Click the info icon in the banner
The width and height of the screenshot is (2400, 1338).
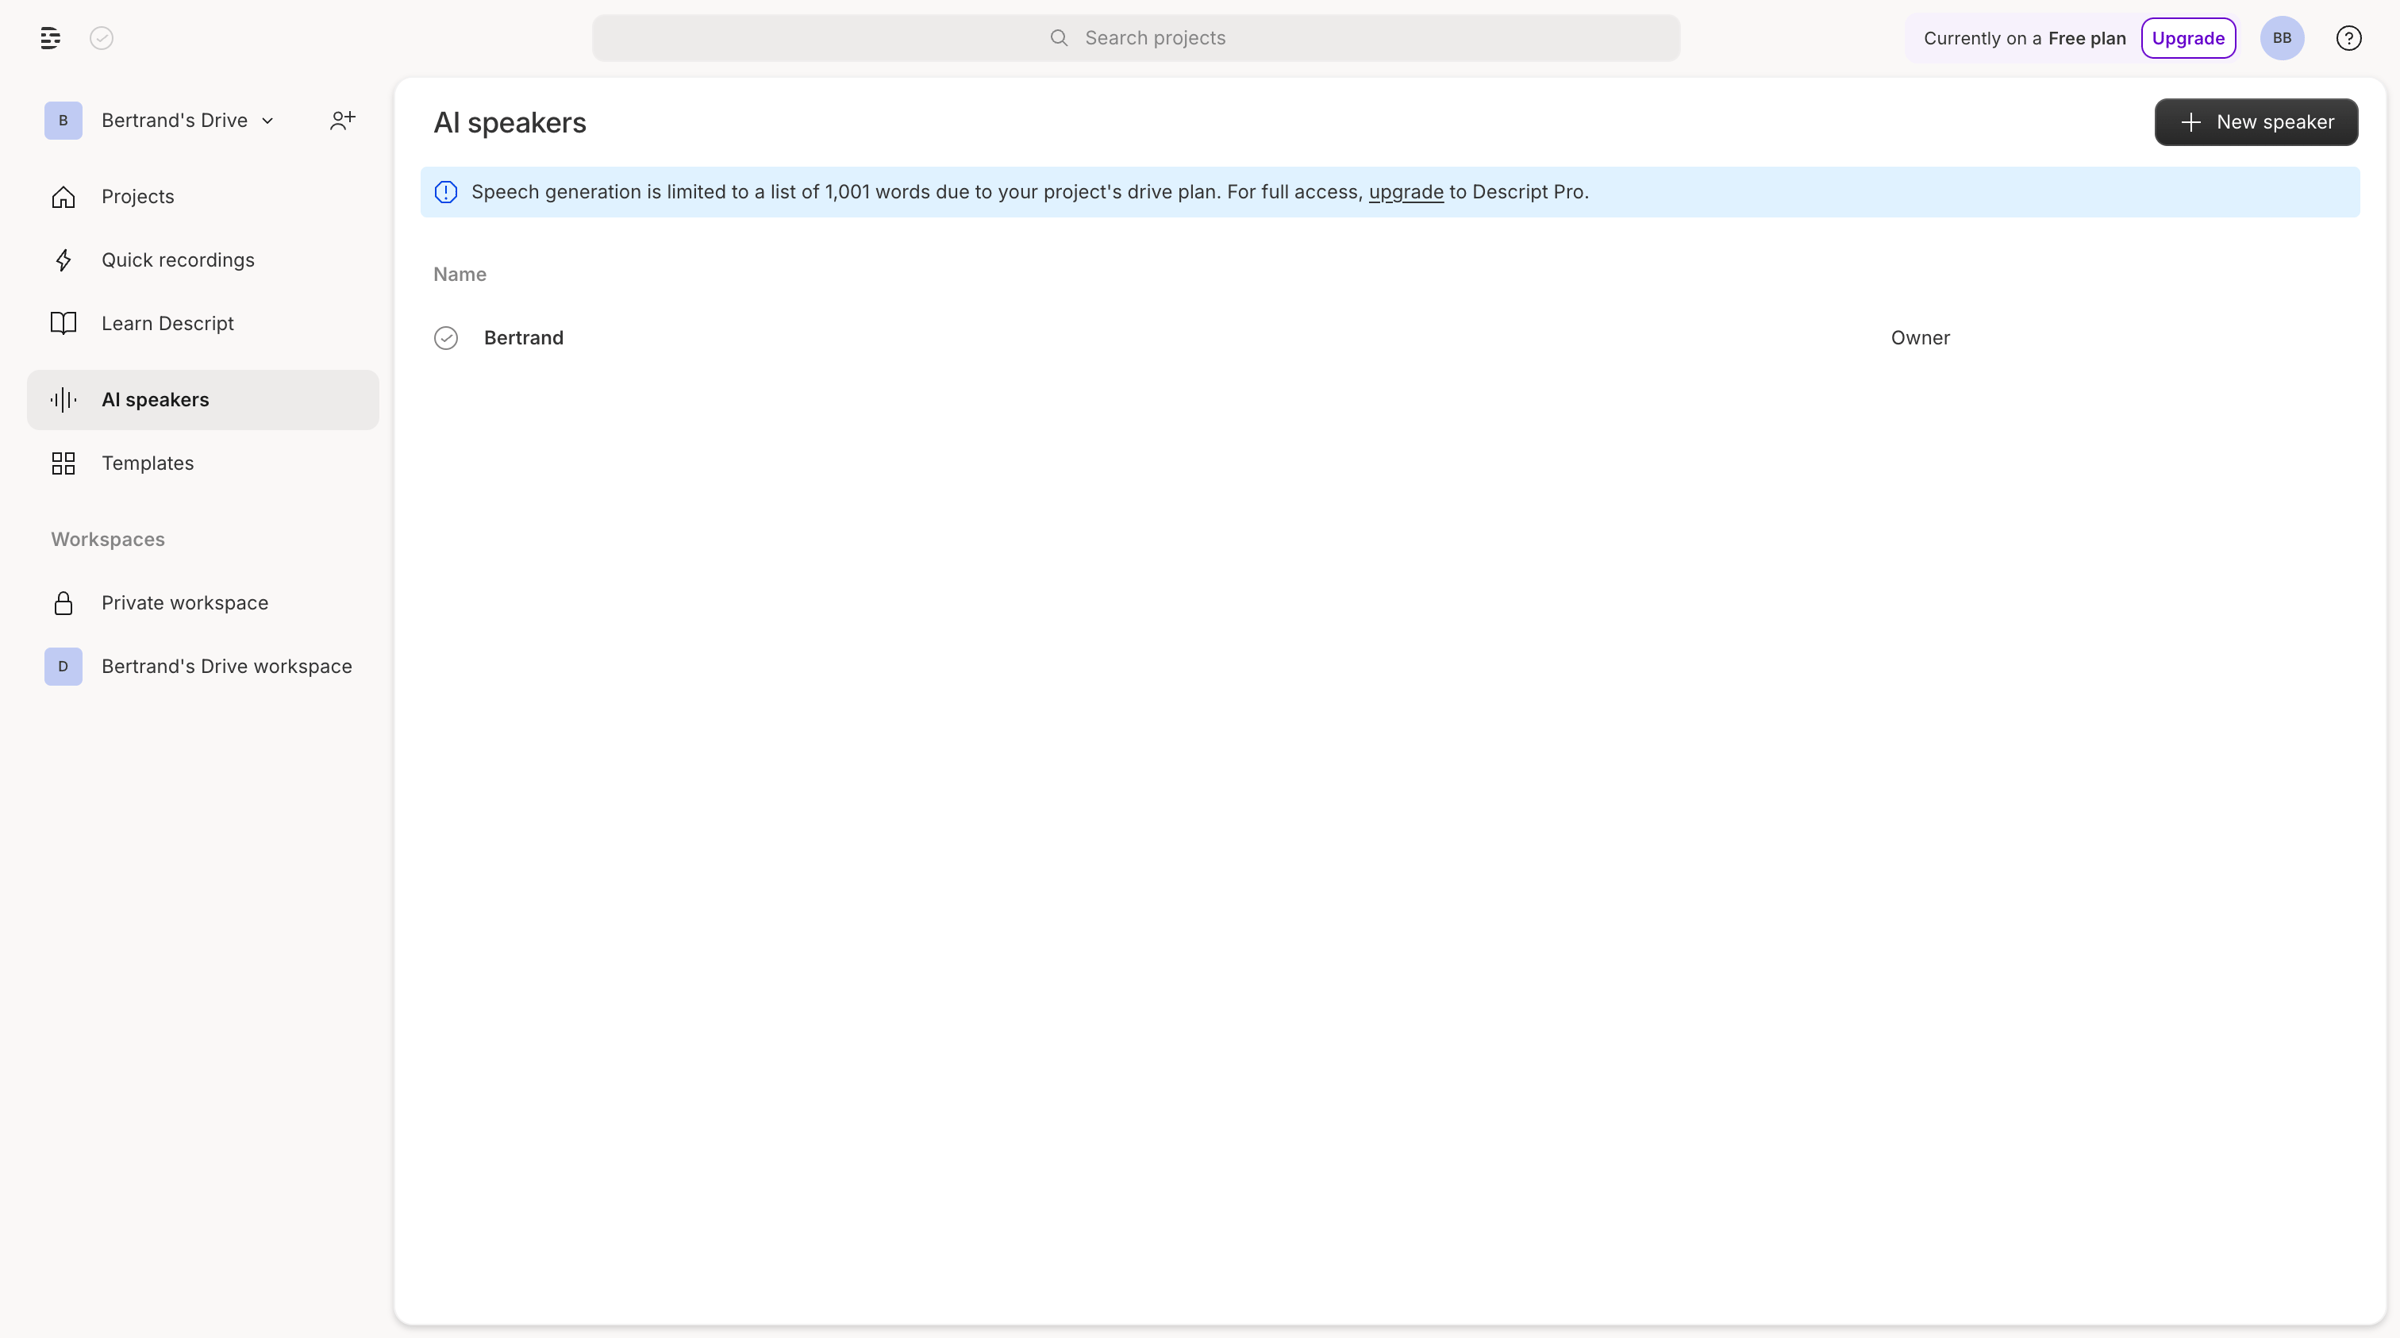pos(446,192)
